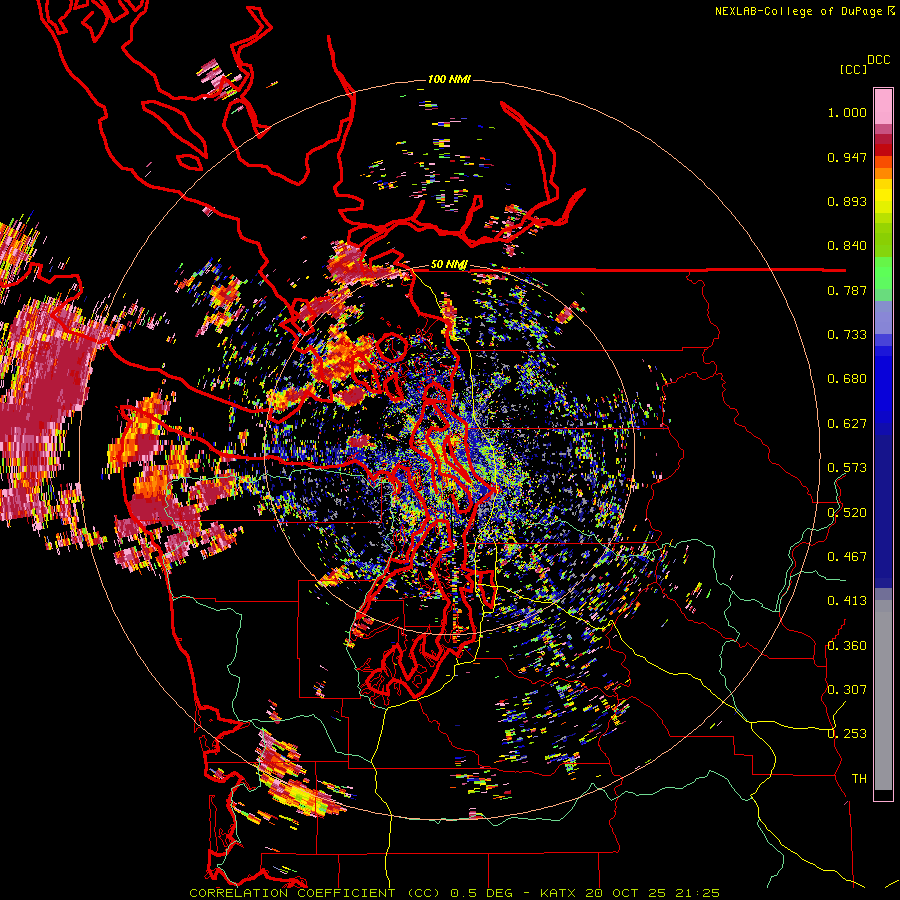900x900 pixels.
Task: Click the 1.000 color scale value
Action: 847,112
